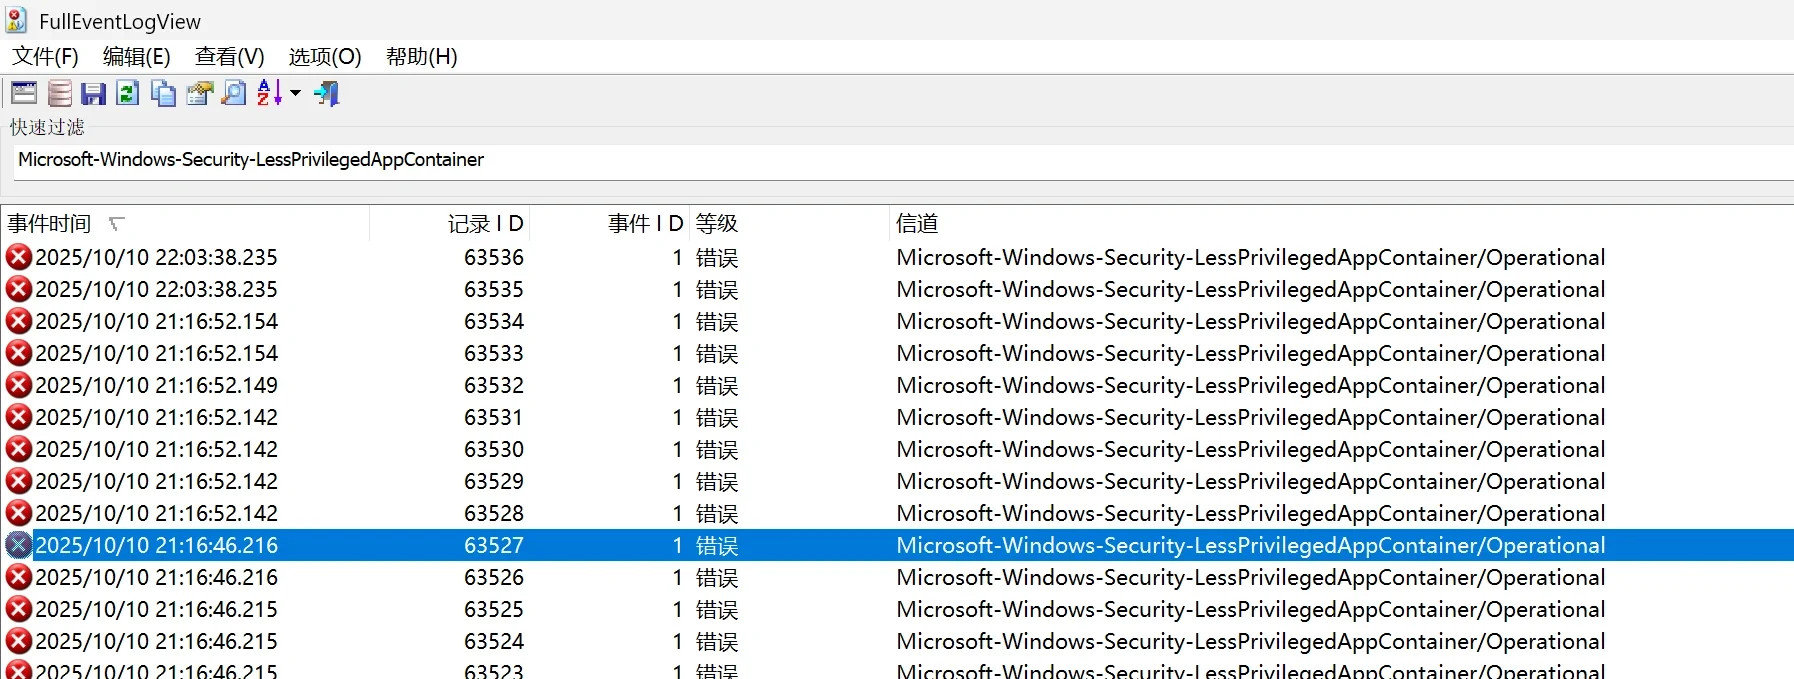Image resolution: width=1794 pixels, height=679 pixels.
Task: Open the event Properties toolbar icon
Action: point(199,93)
